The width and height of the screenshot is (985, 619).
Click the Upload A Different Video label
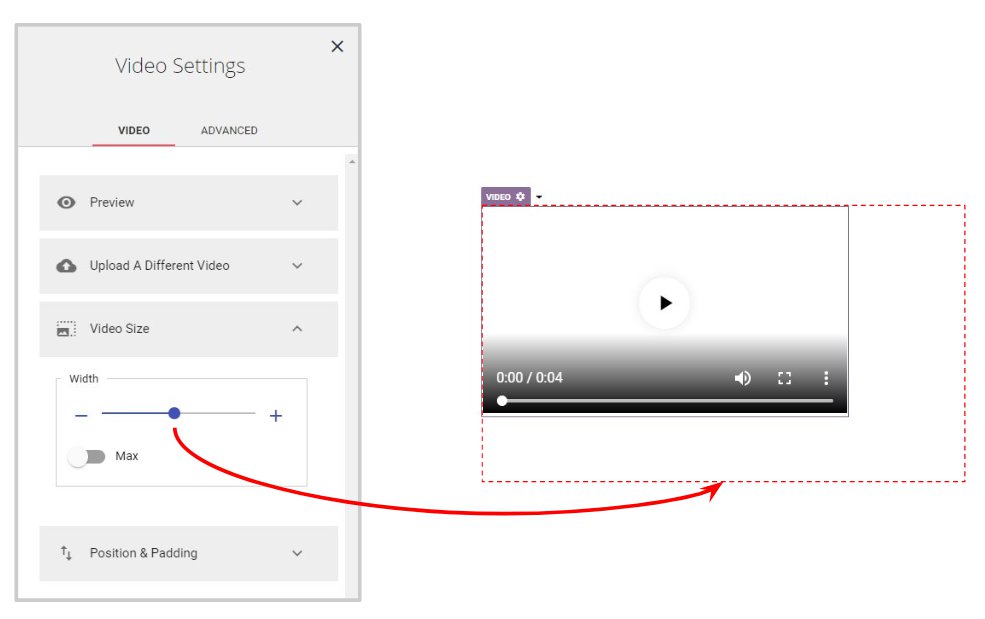[x=160, y=266]
